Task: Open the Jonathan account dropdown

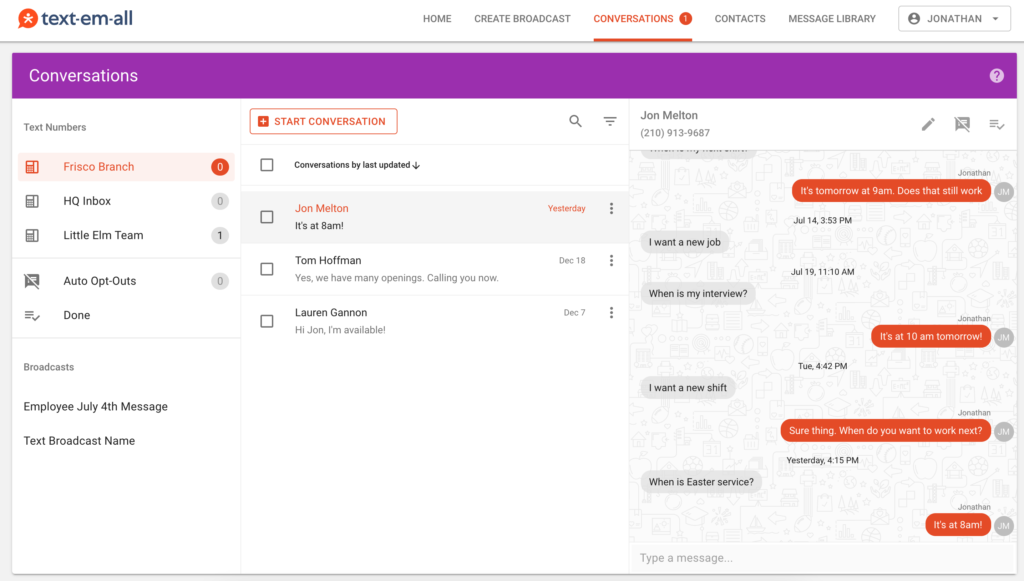Action: [954, 19]
